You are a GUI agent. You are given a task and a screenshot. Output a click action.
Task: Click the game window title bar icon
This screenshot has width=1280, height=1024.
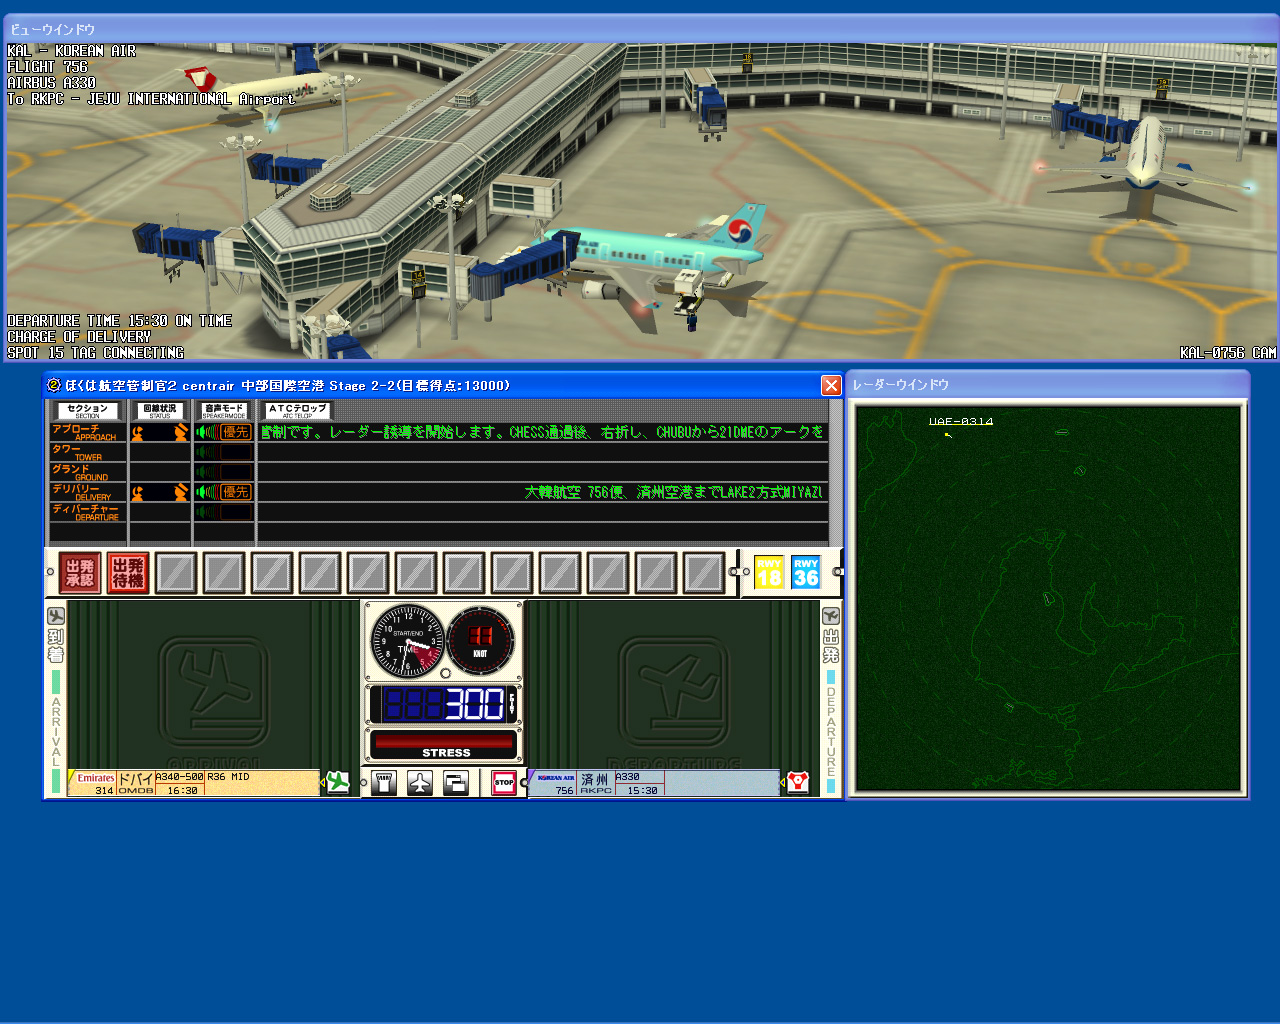tap(54, 385)
